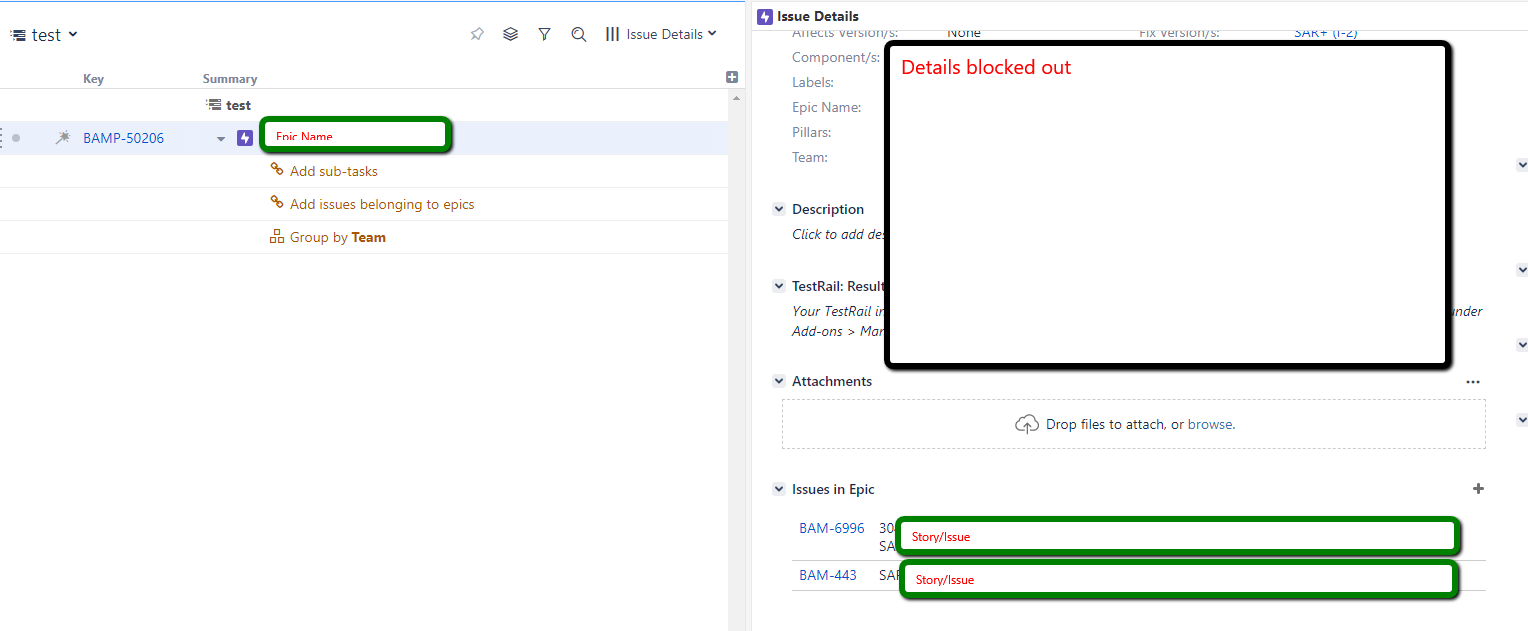Screen dimensions: 1528x631
Task: Click the Key column header
Action: tap(93, 79)
